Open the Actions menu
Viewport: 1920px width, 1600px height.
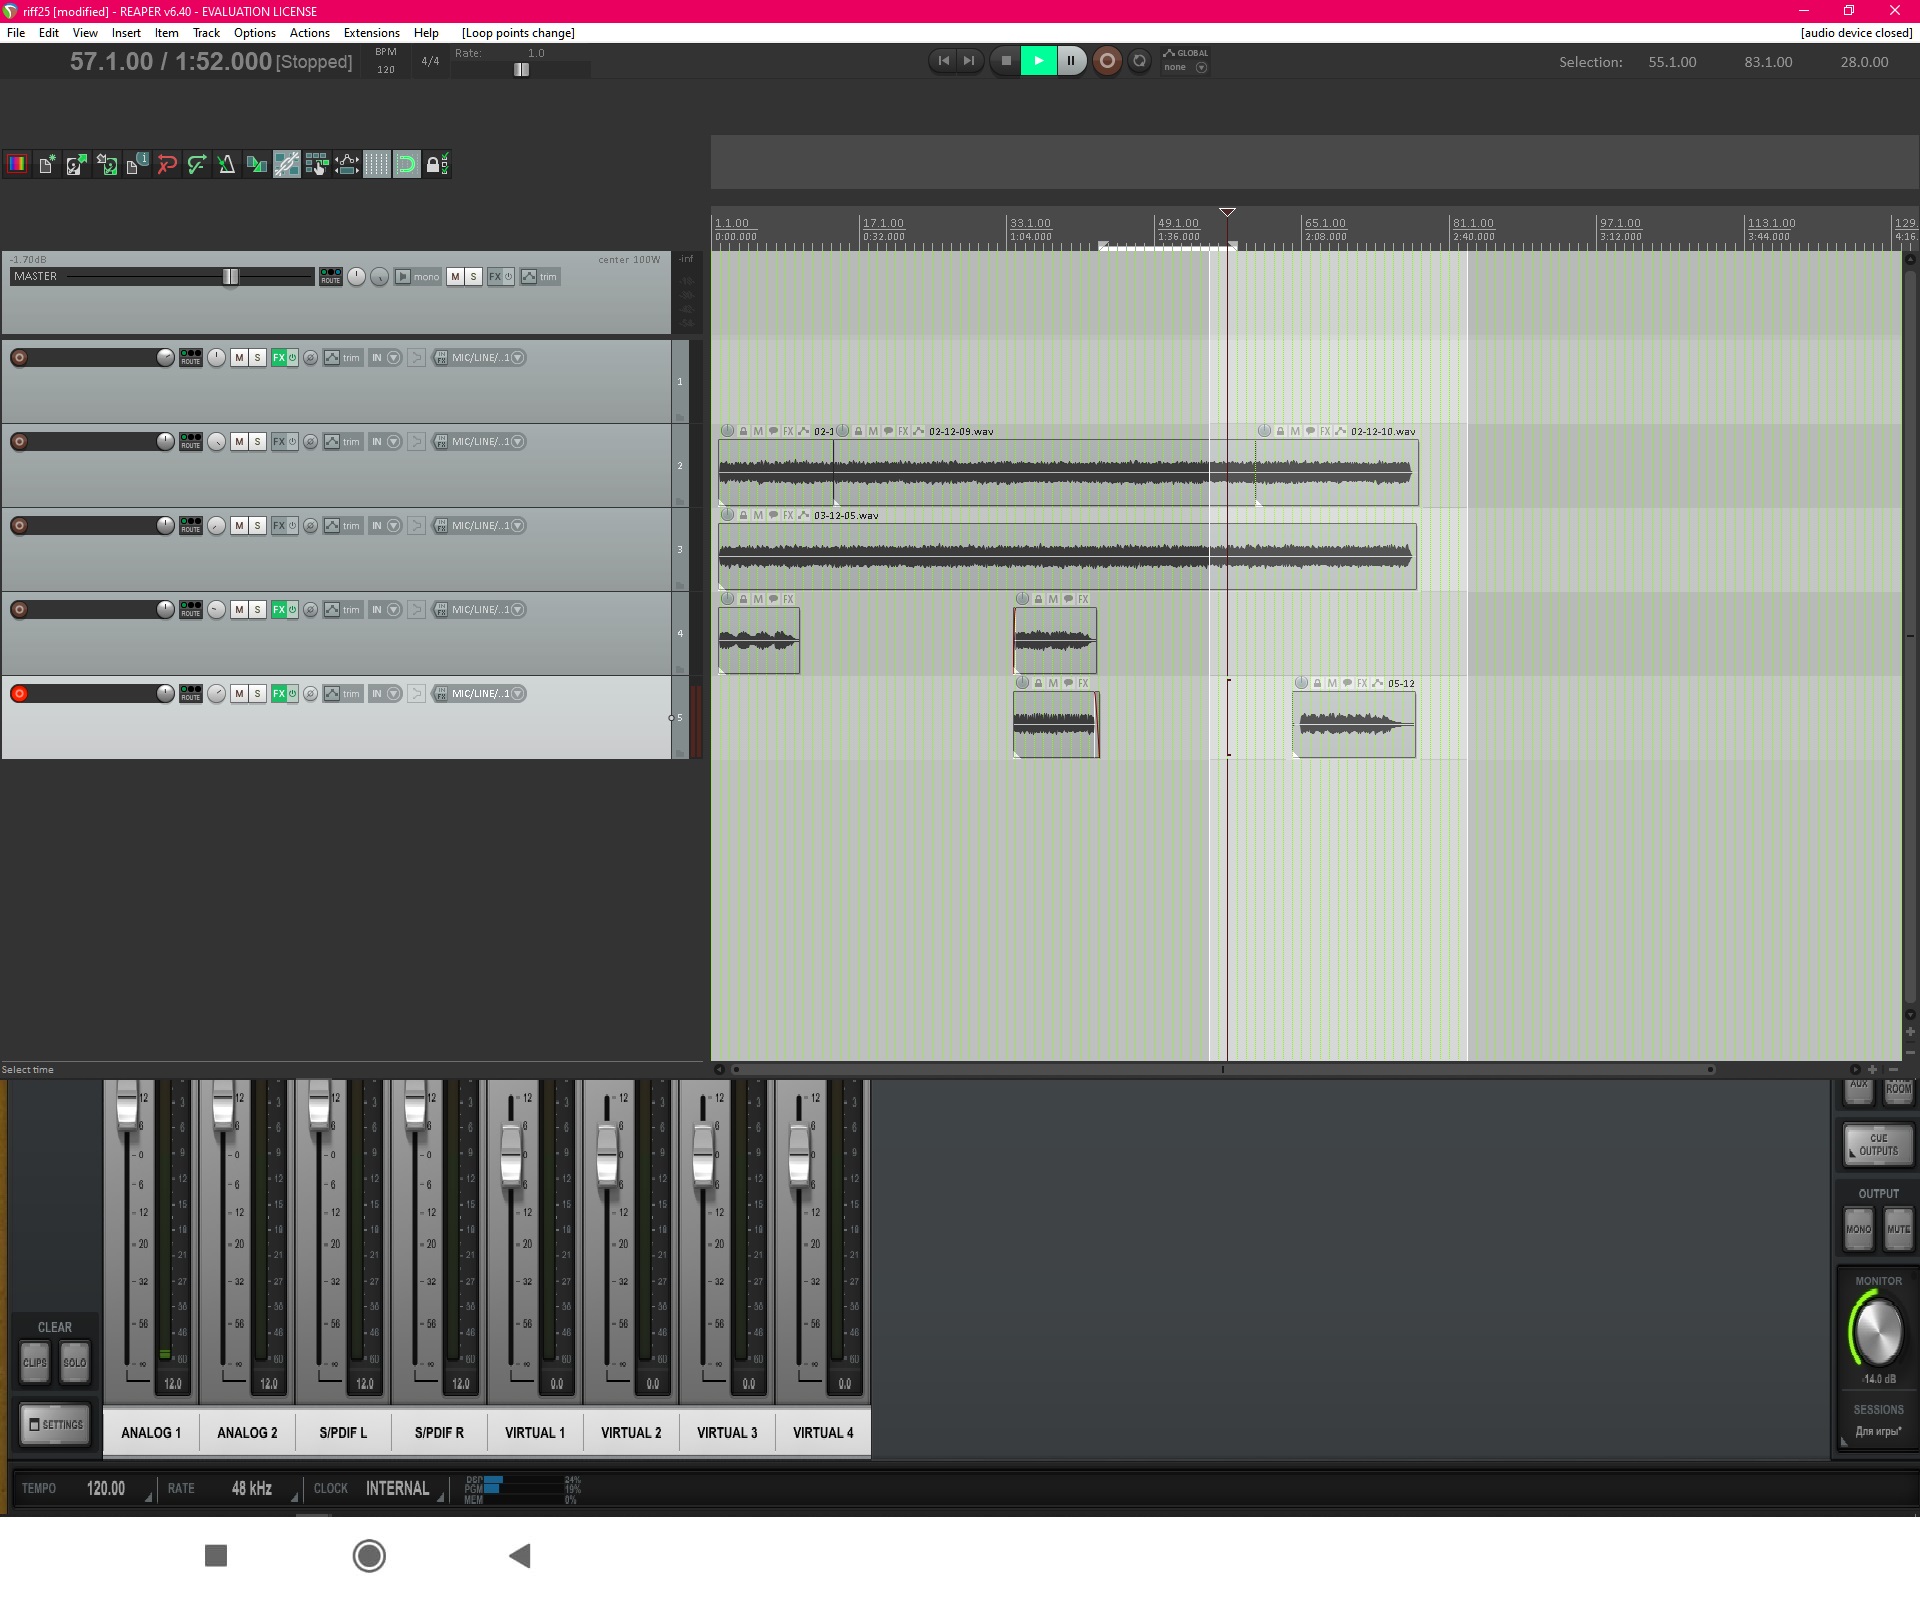[x=309, y=33]
